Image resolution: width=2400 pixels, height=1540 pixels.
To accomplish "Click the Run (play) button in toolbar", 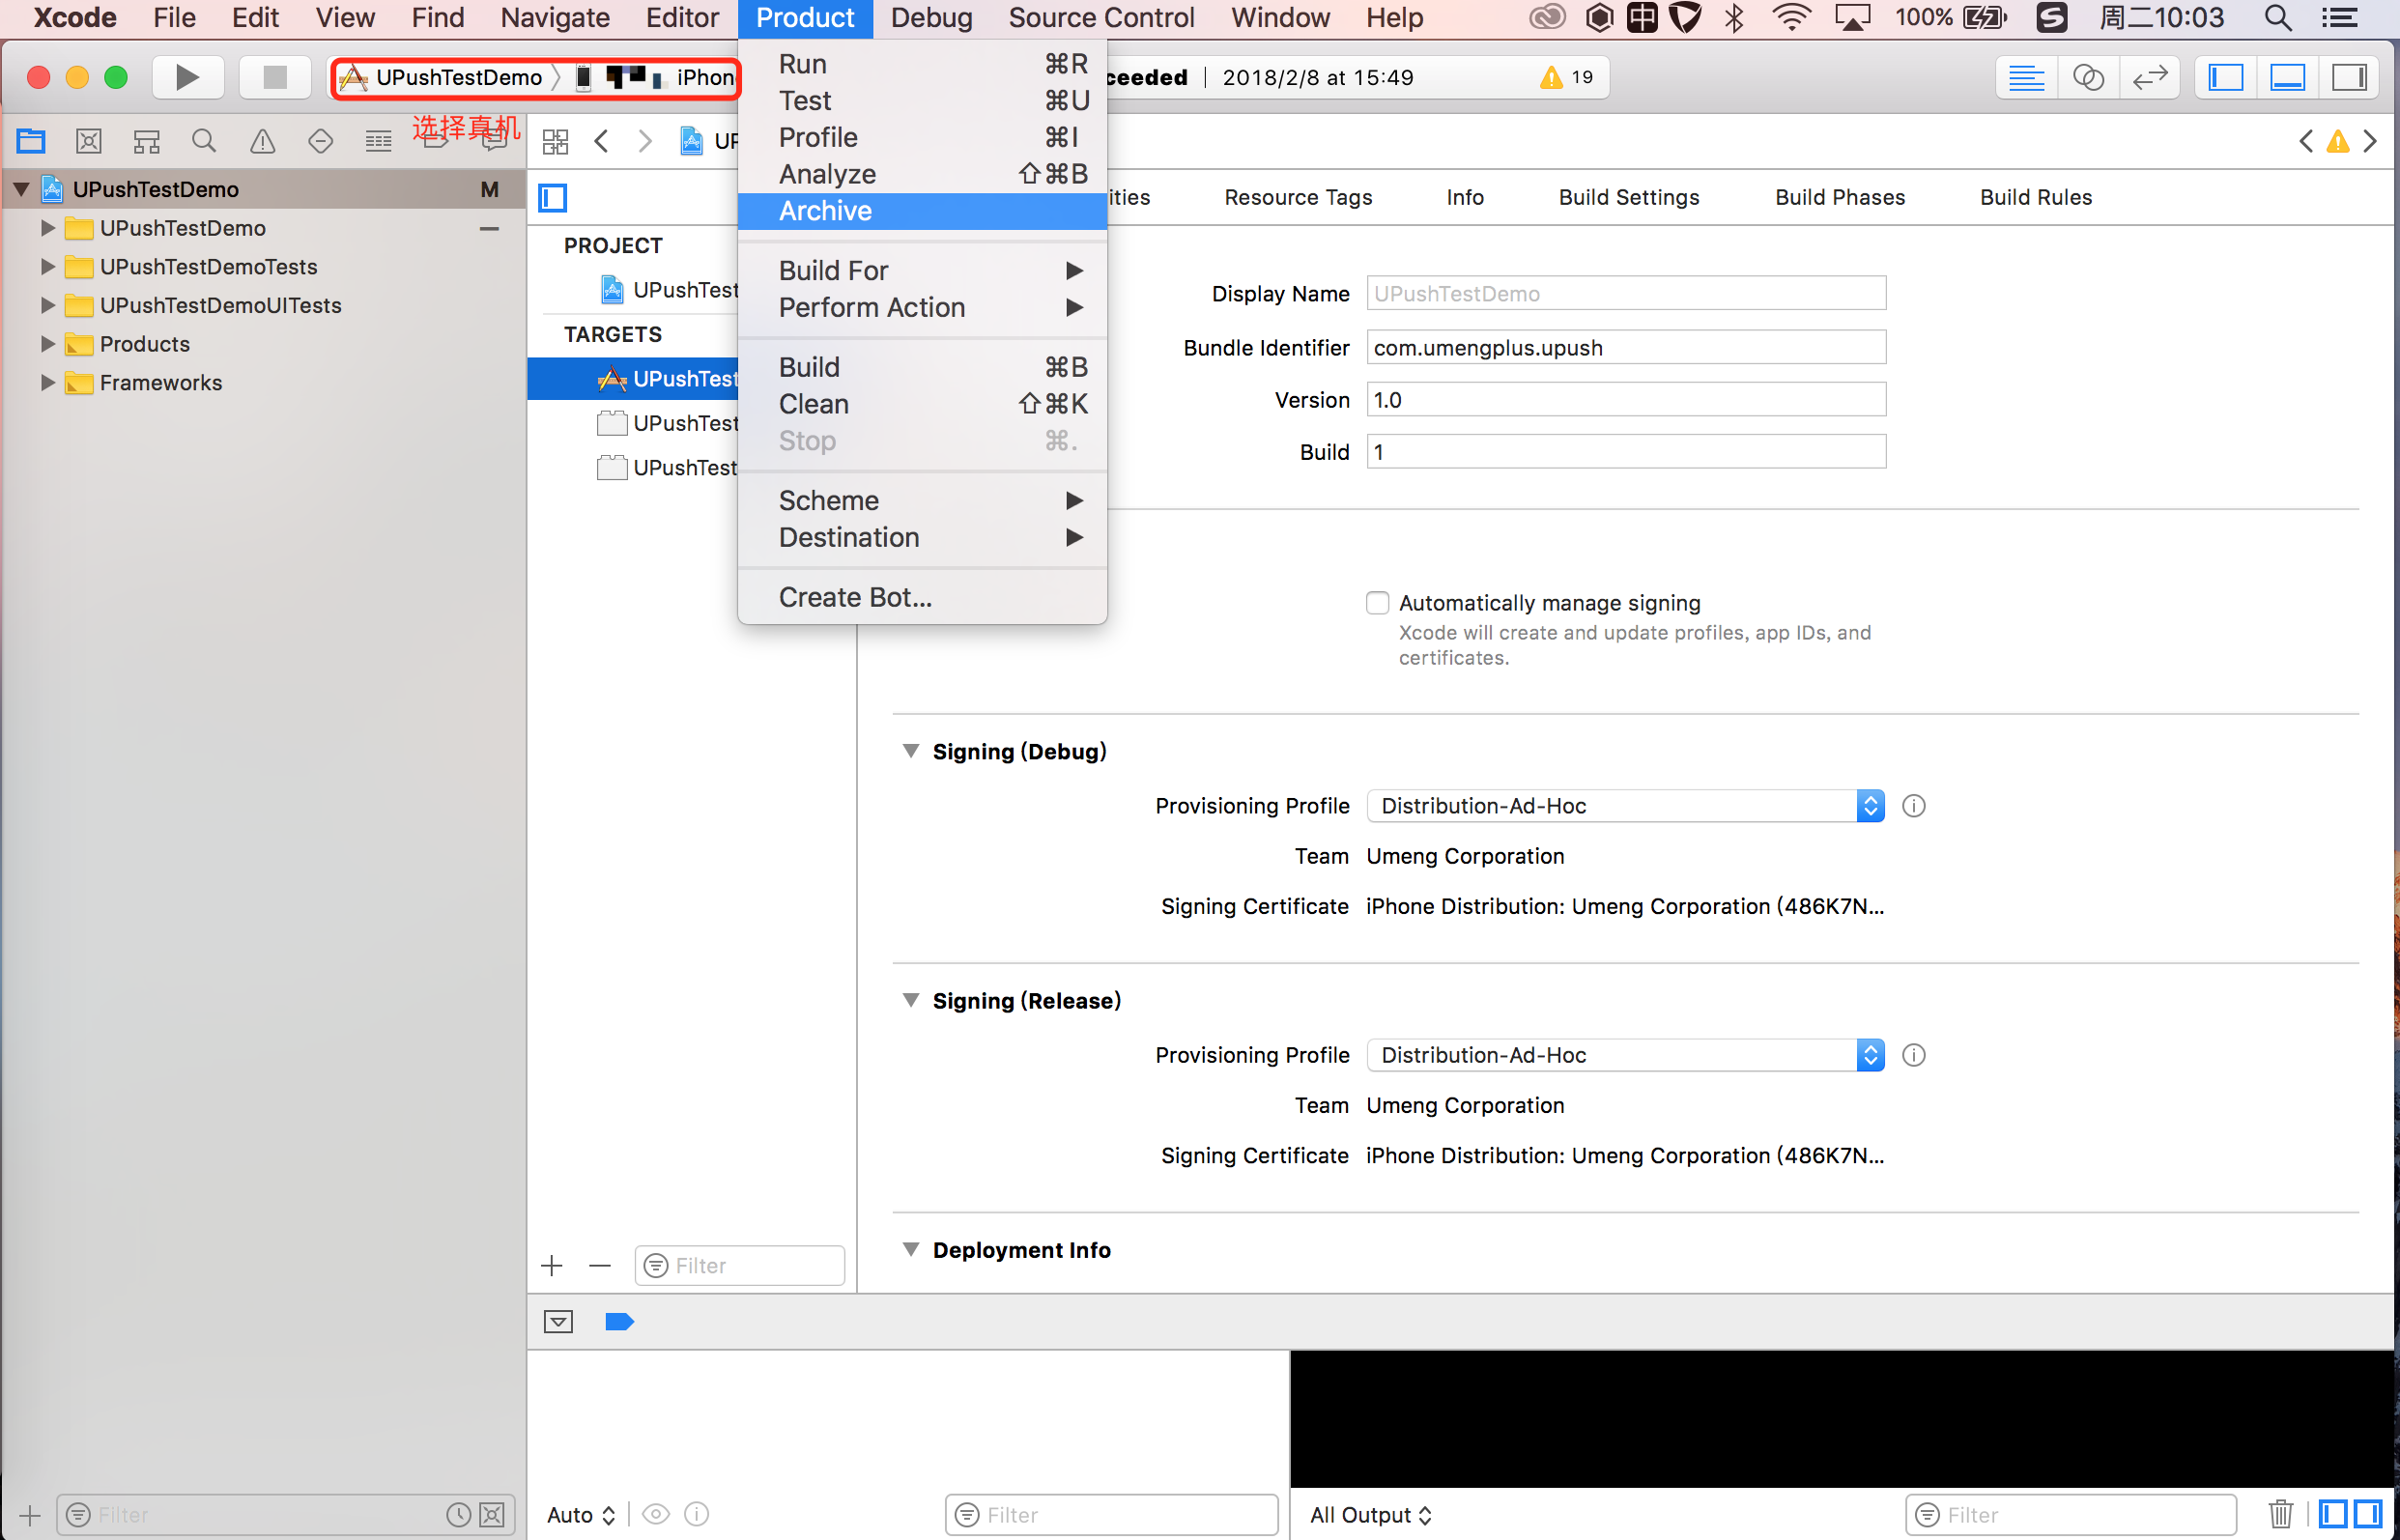I will [187, 77].
